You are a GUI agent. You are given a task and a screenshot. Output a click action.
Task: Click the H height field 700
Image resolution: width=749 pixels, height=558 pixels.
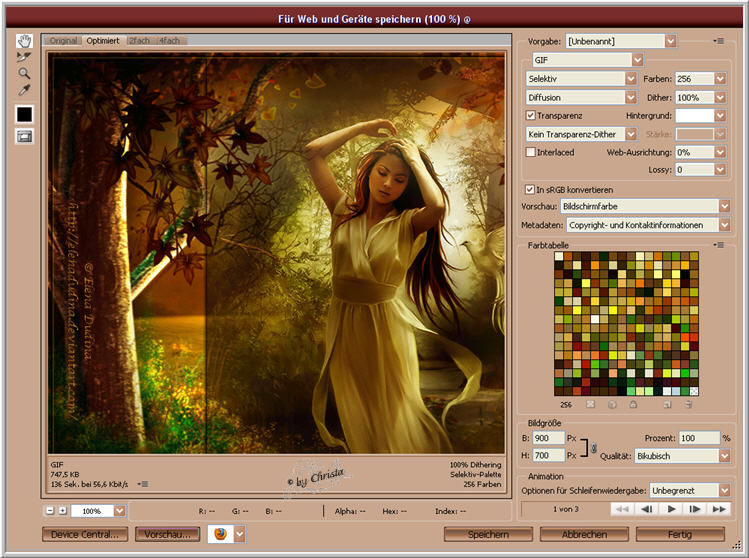(x=548, y=455)
